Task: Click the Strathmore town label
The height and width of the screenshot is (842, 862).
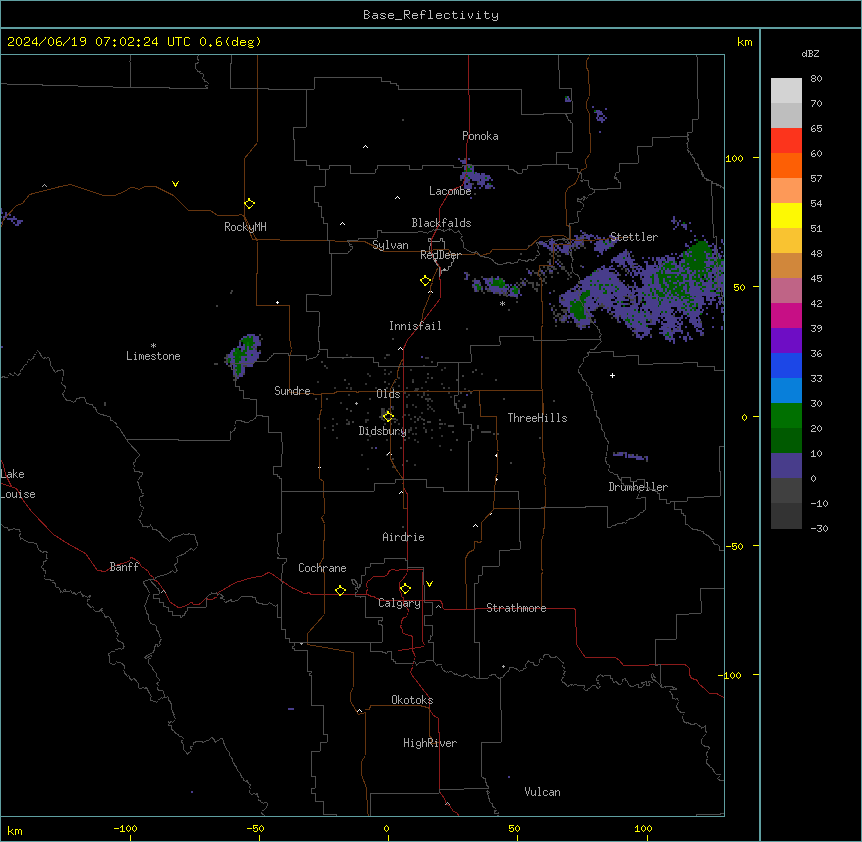Action: (x=516, y=608)
